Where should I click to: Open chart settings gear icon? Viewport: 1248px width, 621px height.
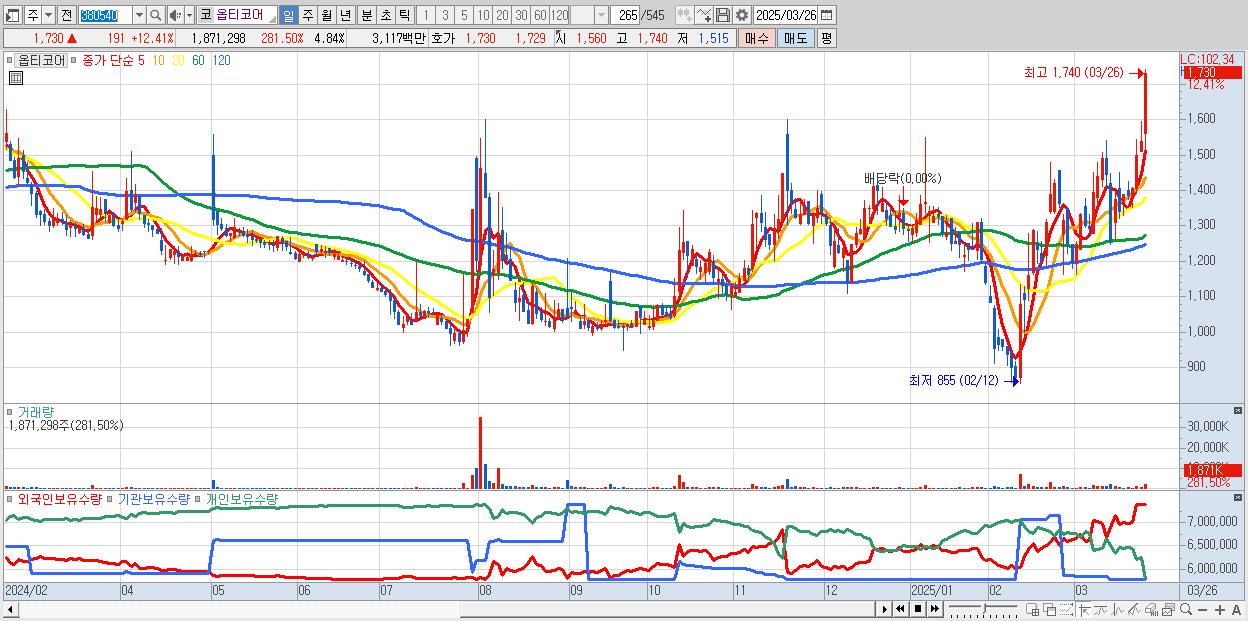(742, 15)
